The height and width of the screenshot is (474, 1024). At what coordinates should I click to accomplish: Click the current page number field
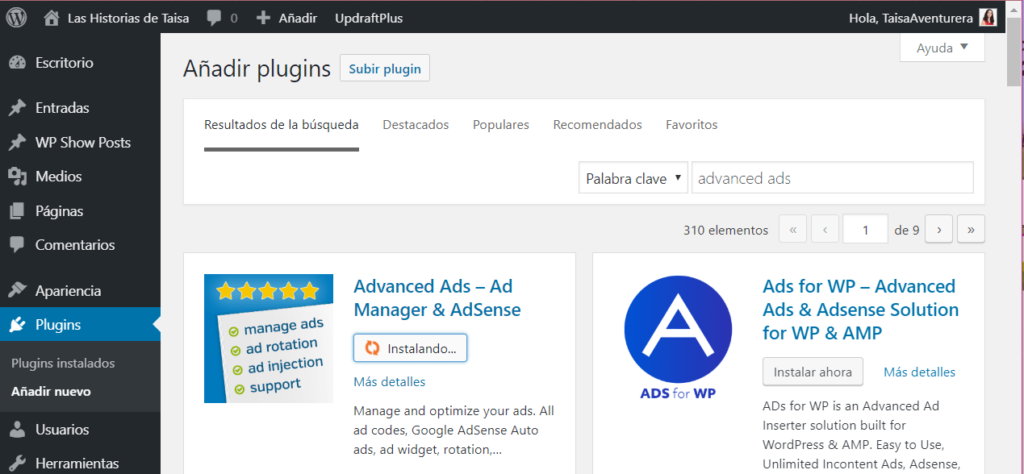point(865,230)
